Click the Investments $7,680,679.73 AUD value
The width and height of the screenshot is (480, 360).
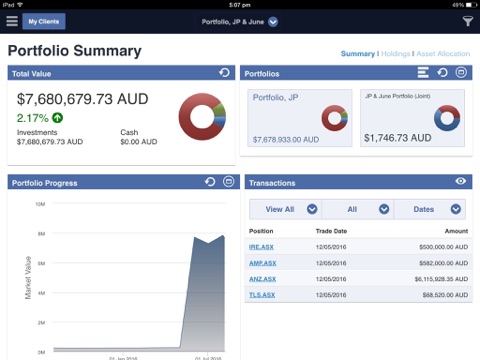pyautogui.click(x=50, y=142)
